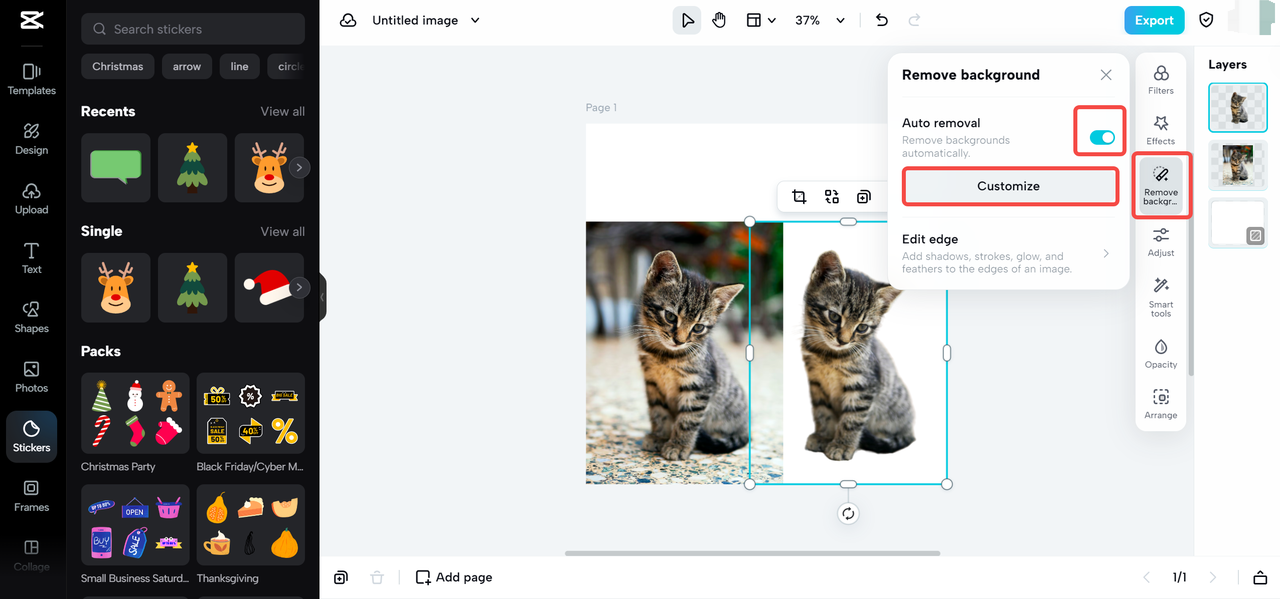
Task: Open the Templates panel
Action: pos(31,79)
